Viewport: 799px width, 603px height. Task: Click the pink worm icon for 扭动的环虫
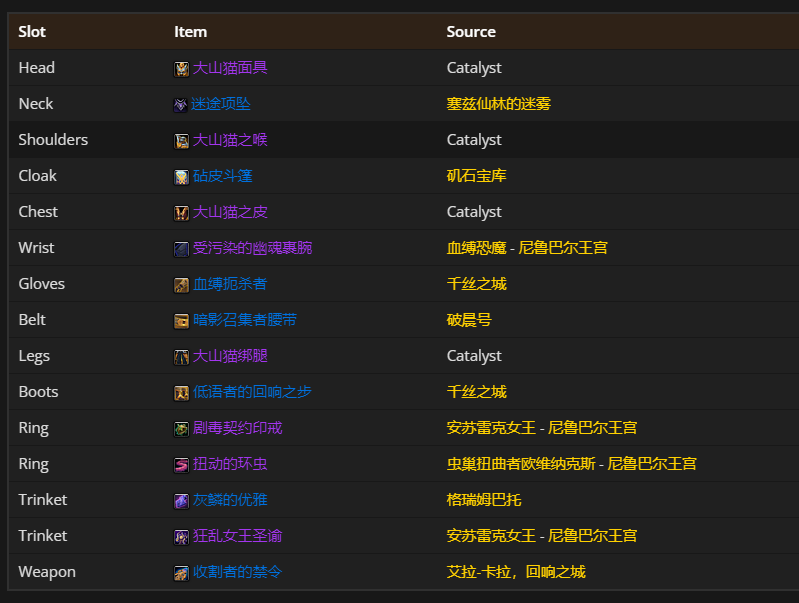[x=181, y=465]
